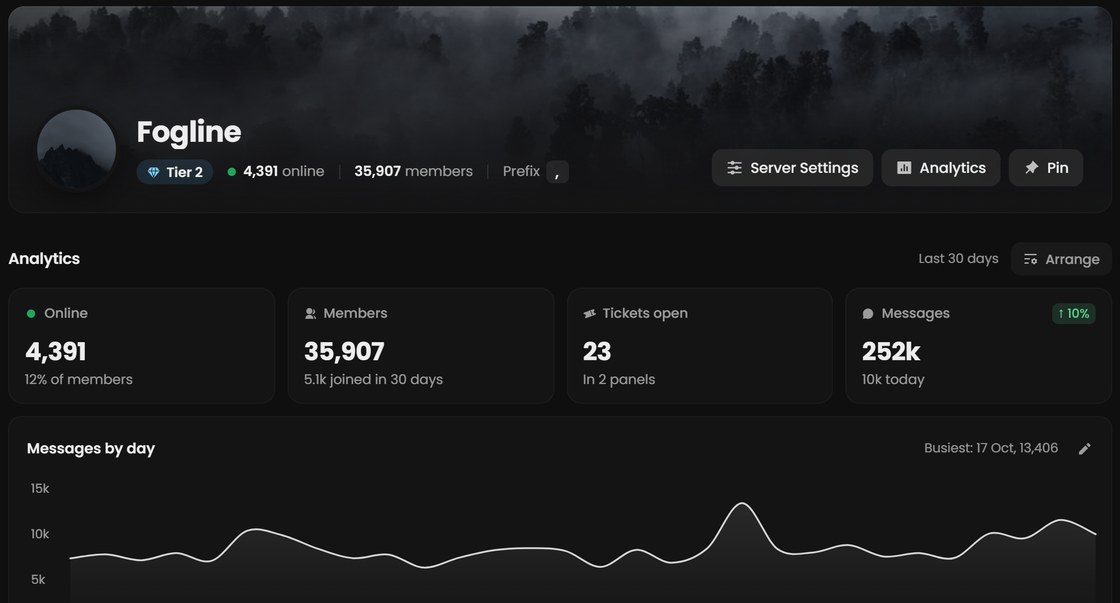Click the Prefix label
Image resolution: width=1120 pixels, height=603 pixels.
coord(521,171)
